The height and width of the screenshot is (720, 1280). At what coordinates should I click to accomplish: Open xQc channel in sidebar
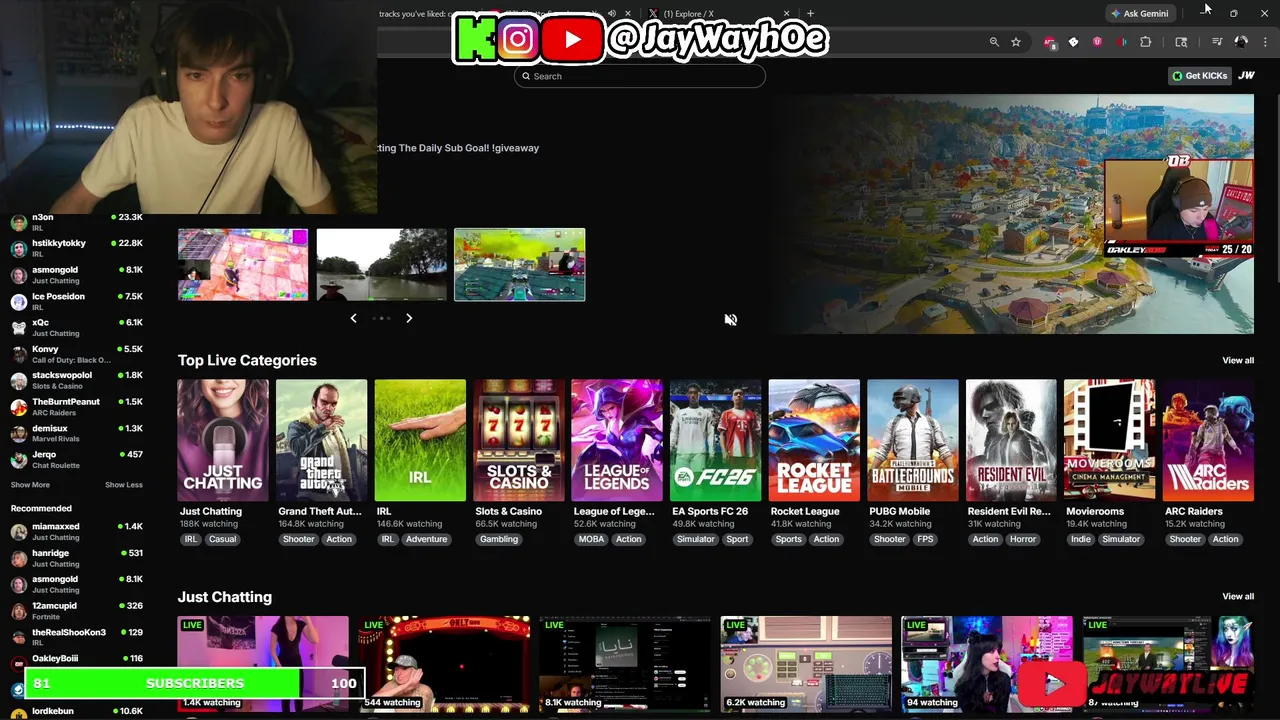tap(76, 327)
